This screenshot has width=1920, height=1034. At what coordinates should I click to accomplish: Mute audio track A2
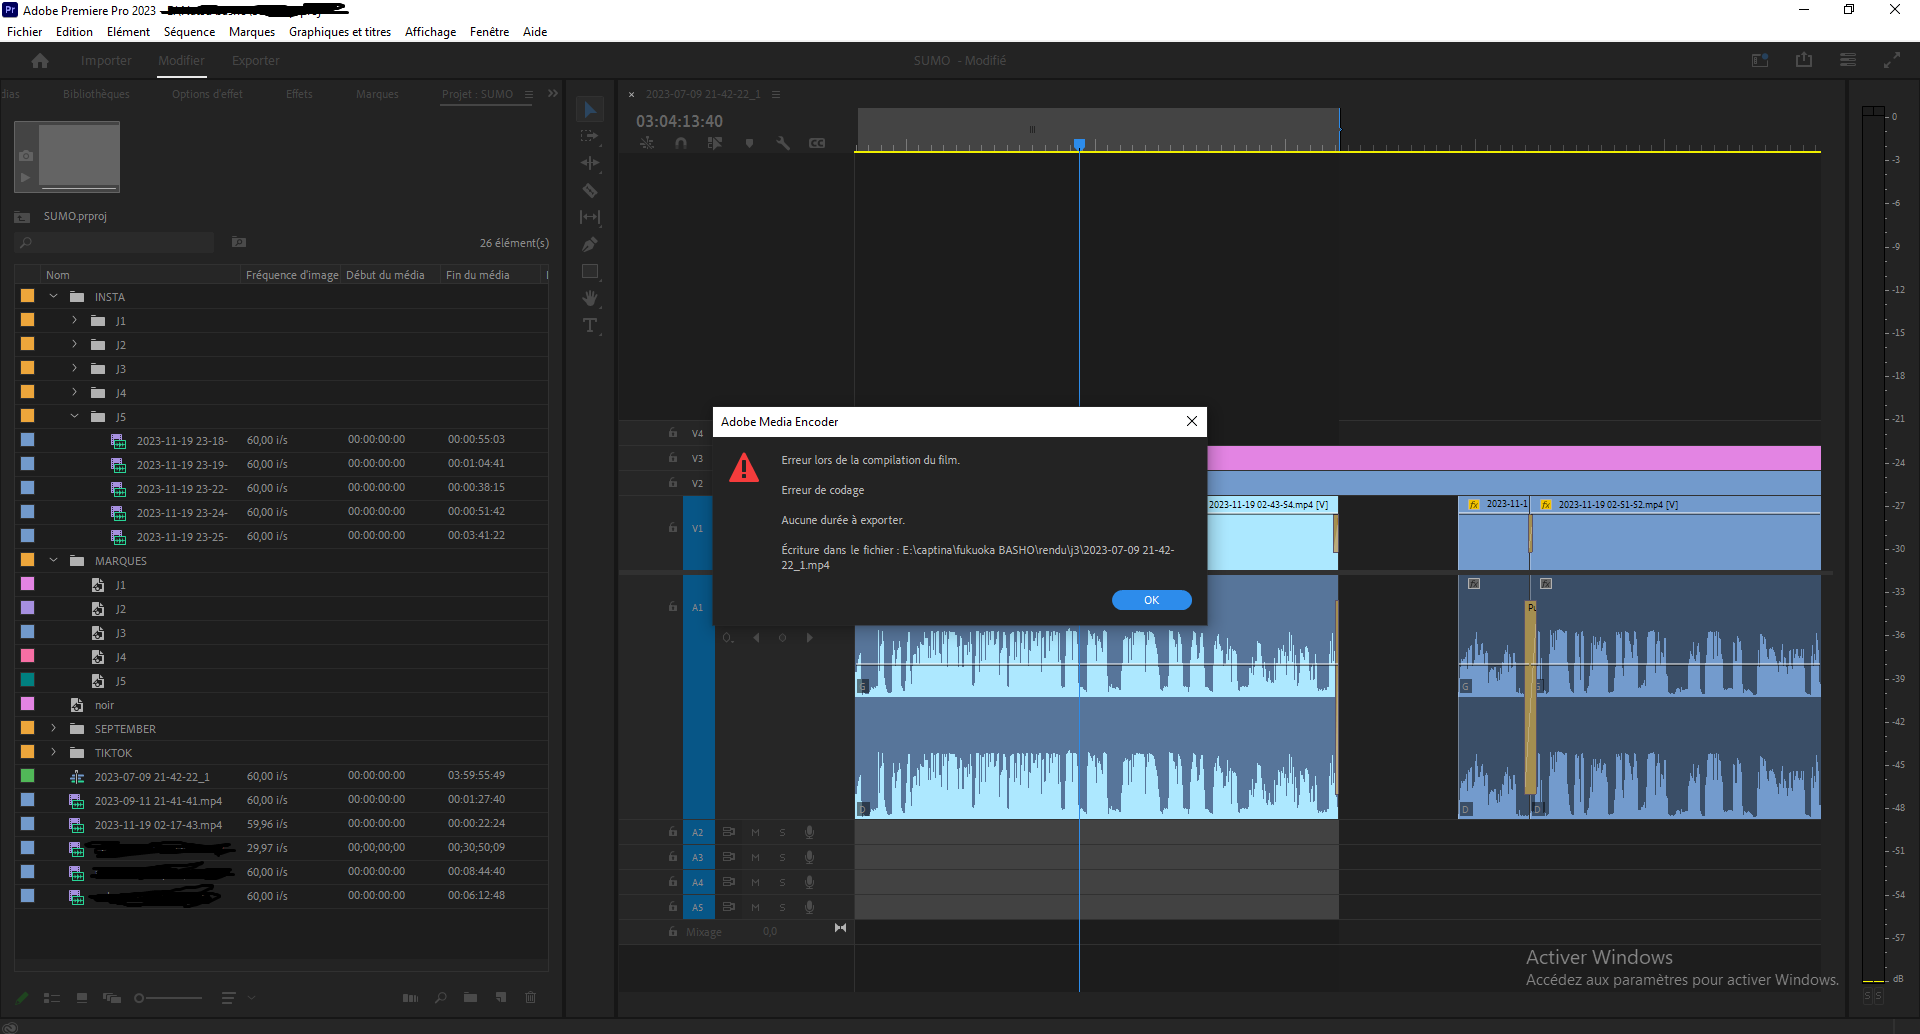[756, 832]
